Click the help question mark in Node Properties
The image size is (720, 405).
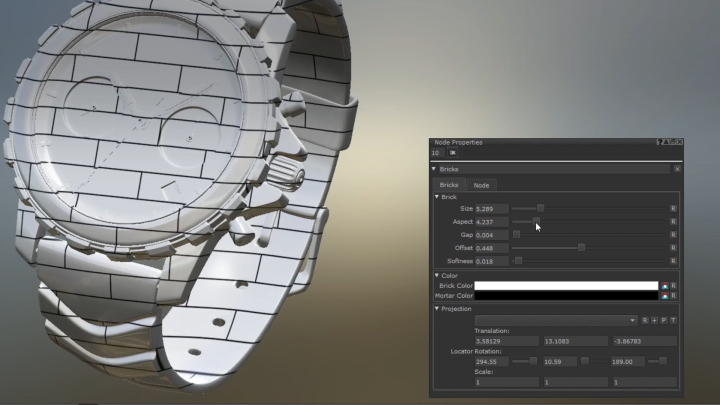(659, 143)
